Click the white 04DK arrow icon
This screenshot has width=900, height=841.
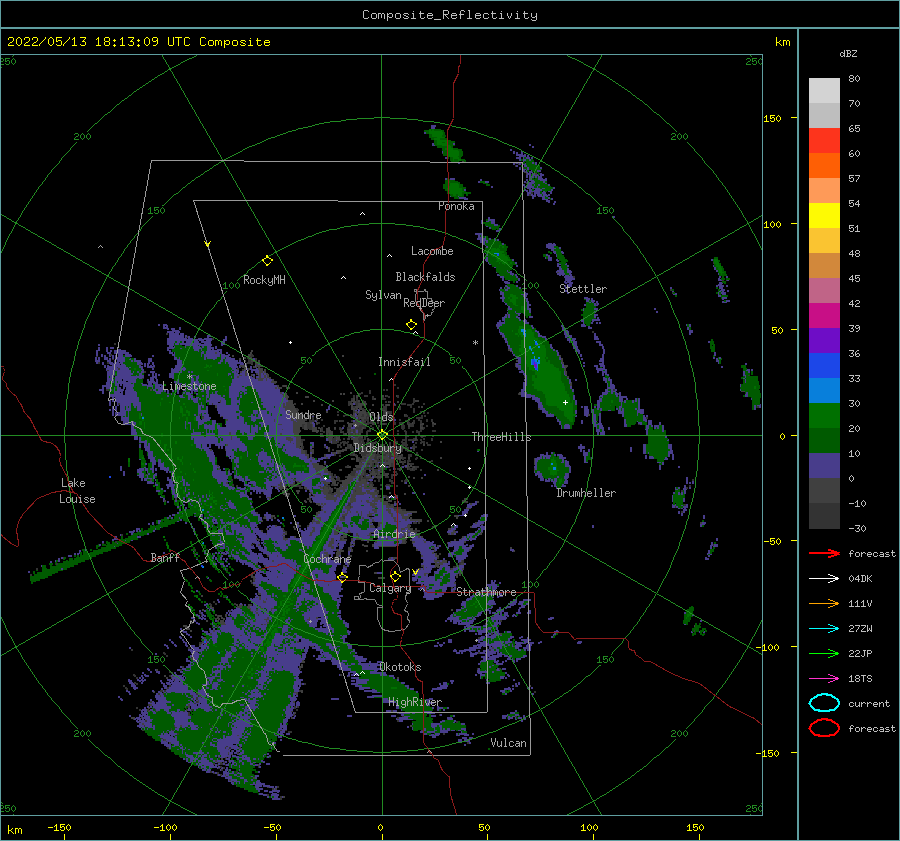824,579
